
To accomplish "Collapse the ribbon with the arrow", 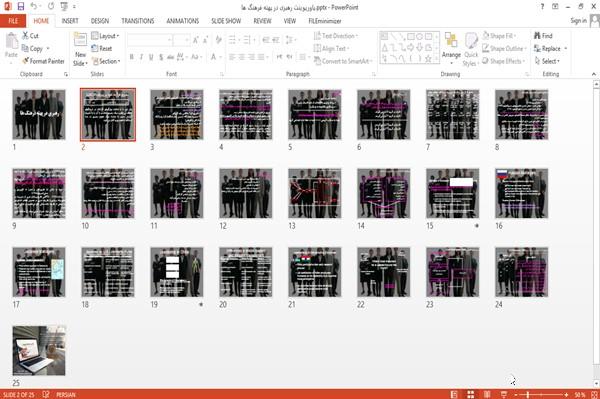I will [x=593, y=74].
